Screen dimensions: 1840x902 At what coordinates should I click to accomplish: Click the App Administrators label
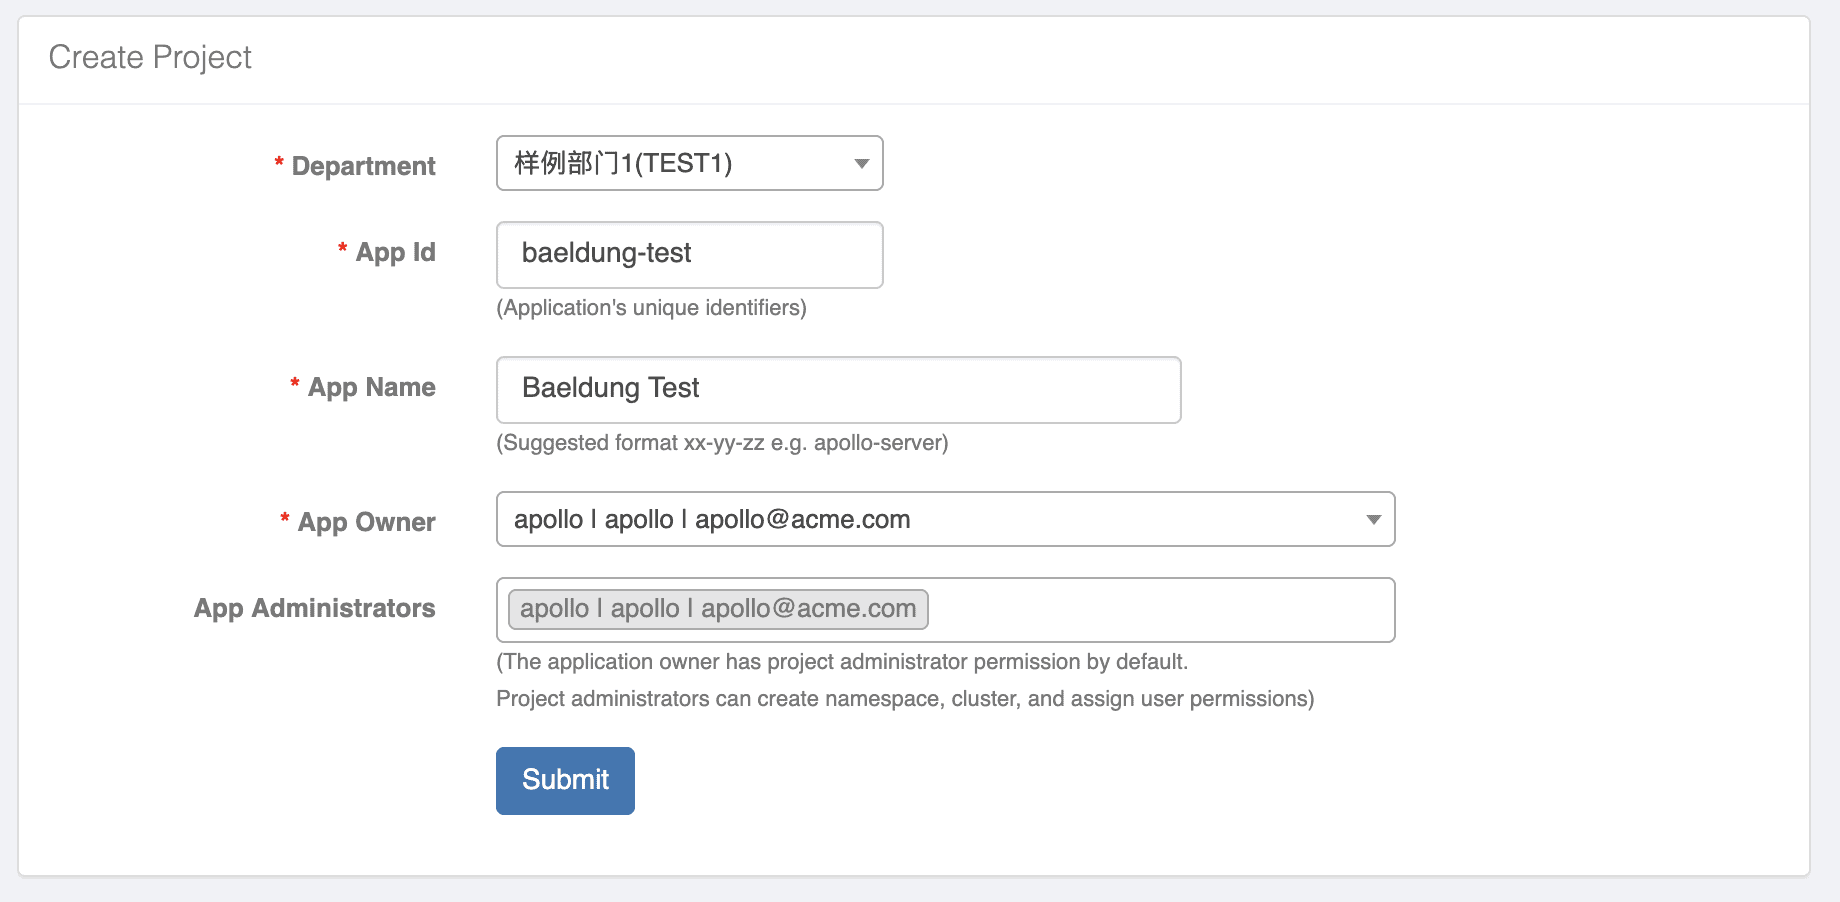(314, 608)
